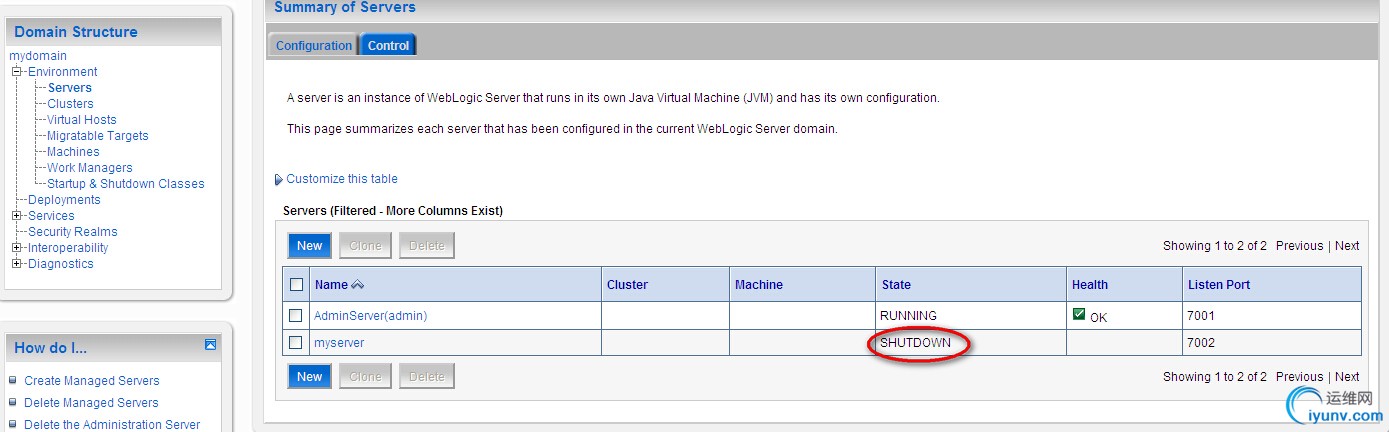Open Security Realms in Domain Structure
1389x432 pixels.
click(73, 232)
